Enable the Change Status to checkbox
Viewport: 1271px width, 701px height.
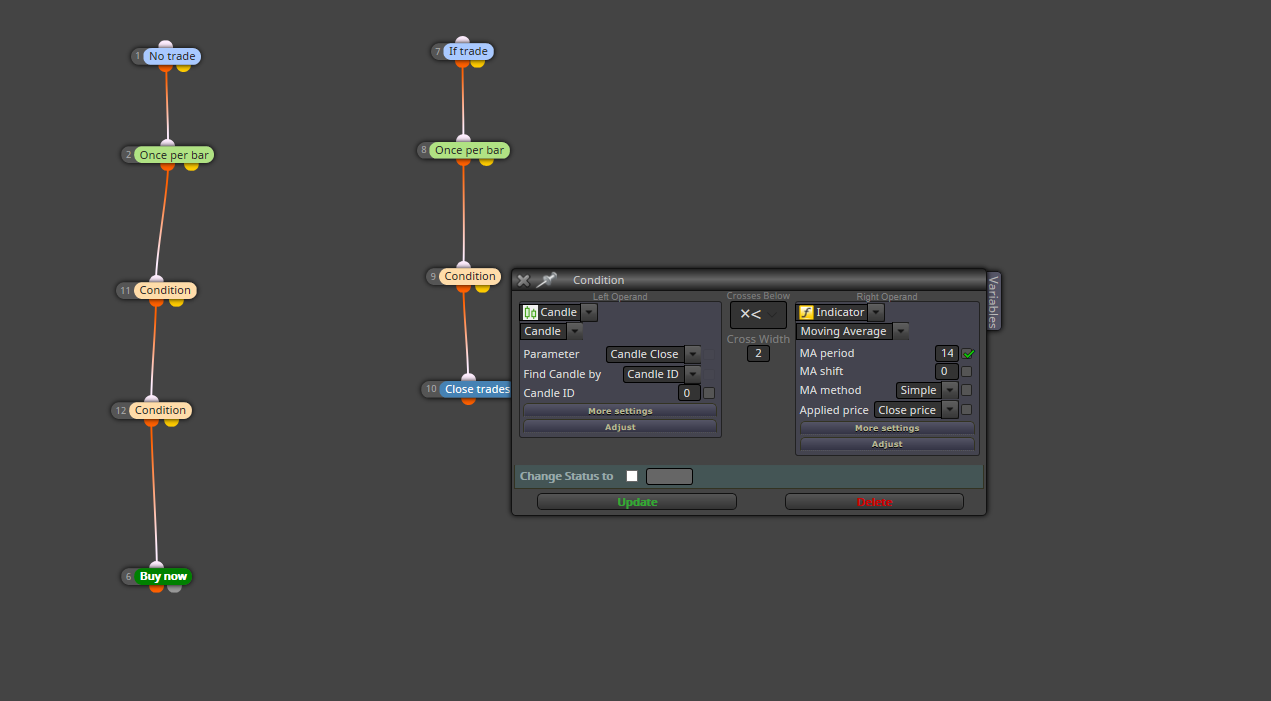tap(632, 476)
